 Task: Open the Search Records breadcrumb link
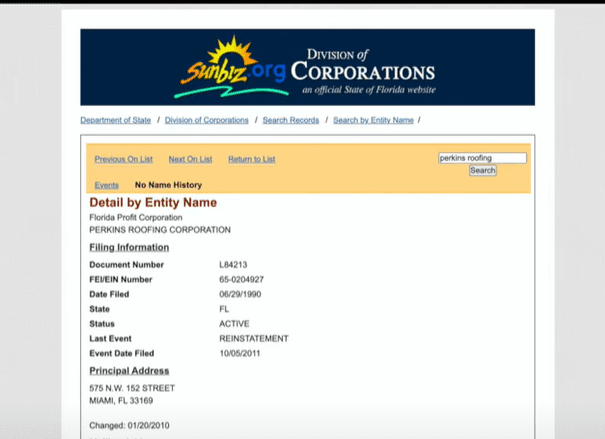[290, 120]
